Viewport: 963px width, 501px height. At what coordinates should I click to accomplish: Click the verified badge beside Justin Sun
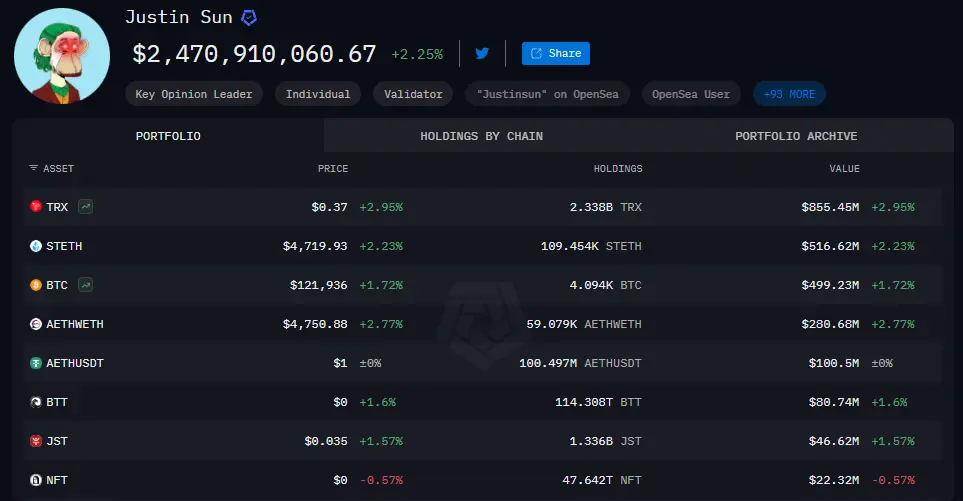pyautogui.click(x=249, y=17)
